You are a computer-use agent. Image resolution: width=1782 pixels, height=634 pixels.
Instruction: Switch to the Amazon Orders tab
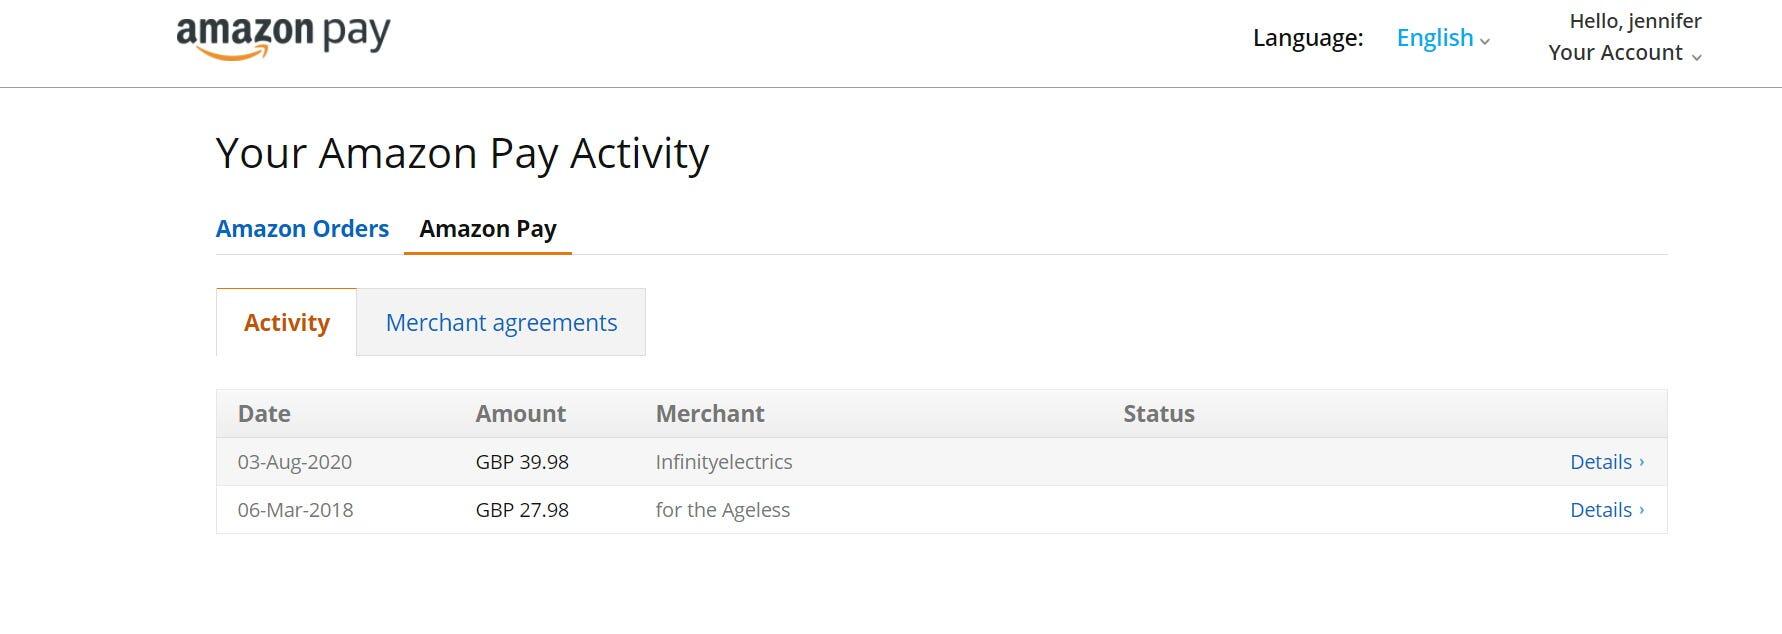point(302,228)
